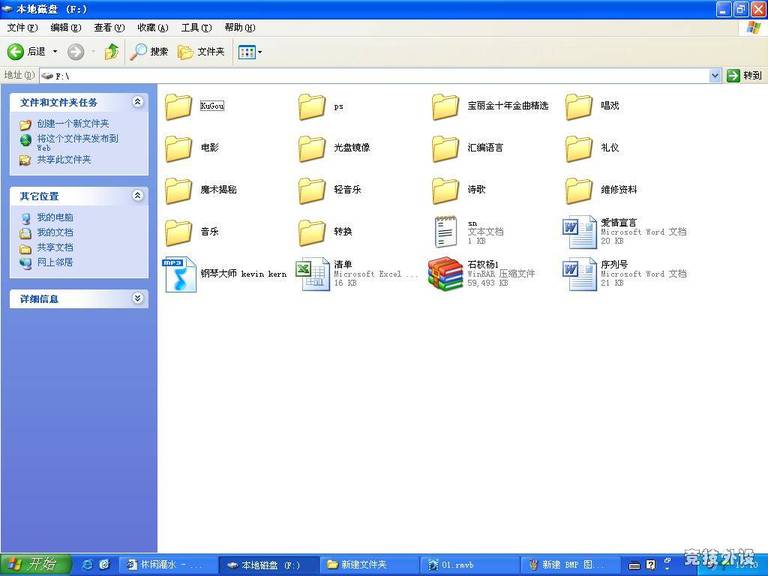This screenshot has height=576, width=768.
Task: Click 将这个文件夹发布到 Web link
Action: click(x=77, y=142)
